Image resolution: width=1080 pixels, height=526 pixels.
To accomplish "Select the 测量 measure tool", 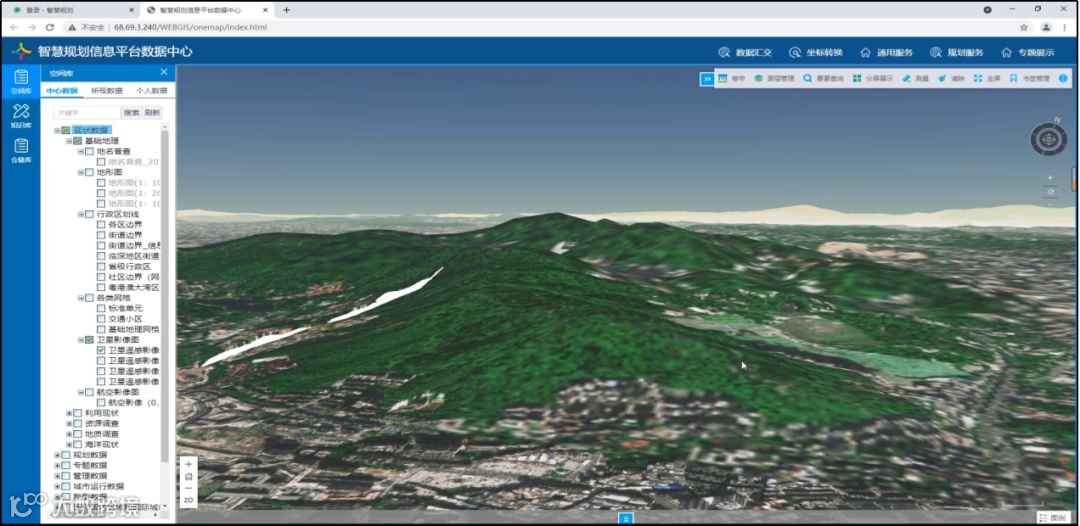I will pyautogui.click(x=915, y=78).
